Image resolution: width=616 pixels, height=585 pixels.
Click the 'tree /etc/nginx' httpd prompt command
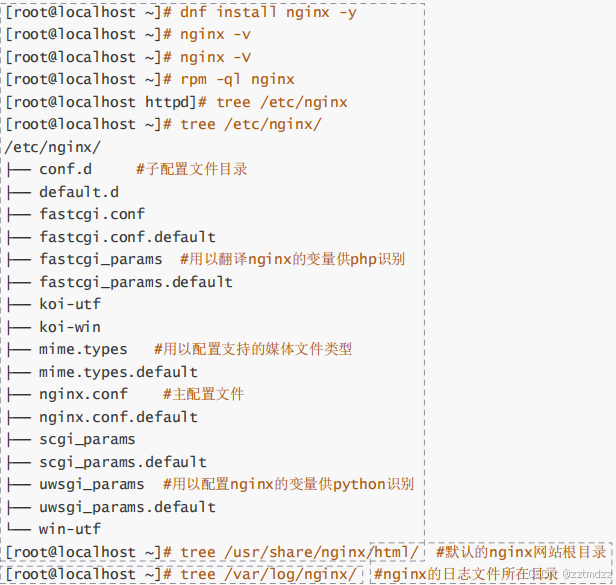[282, 102]
